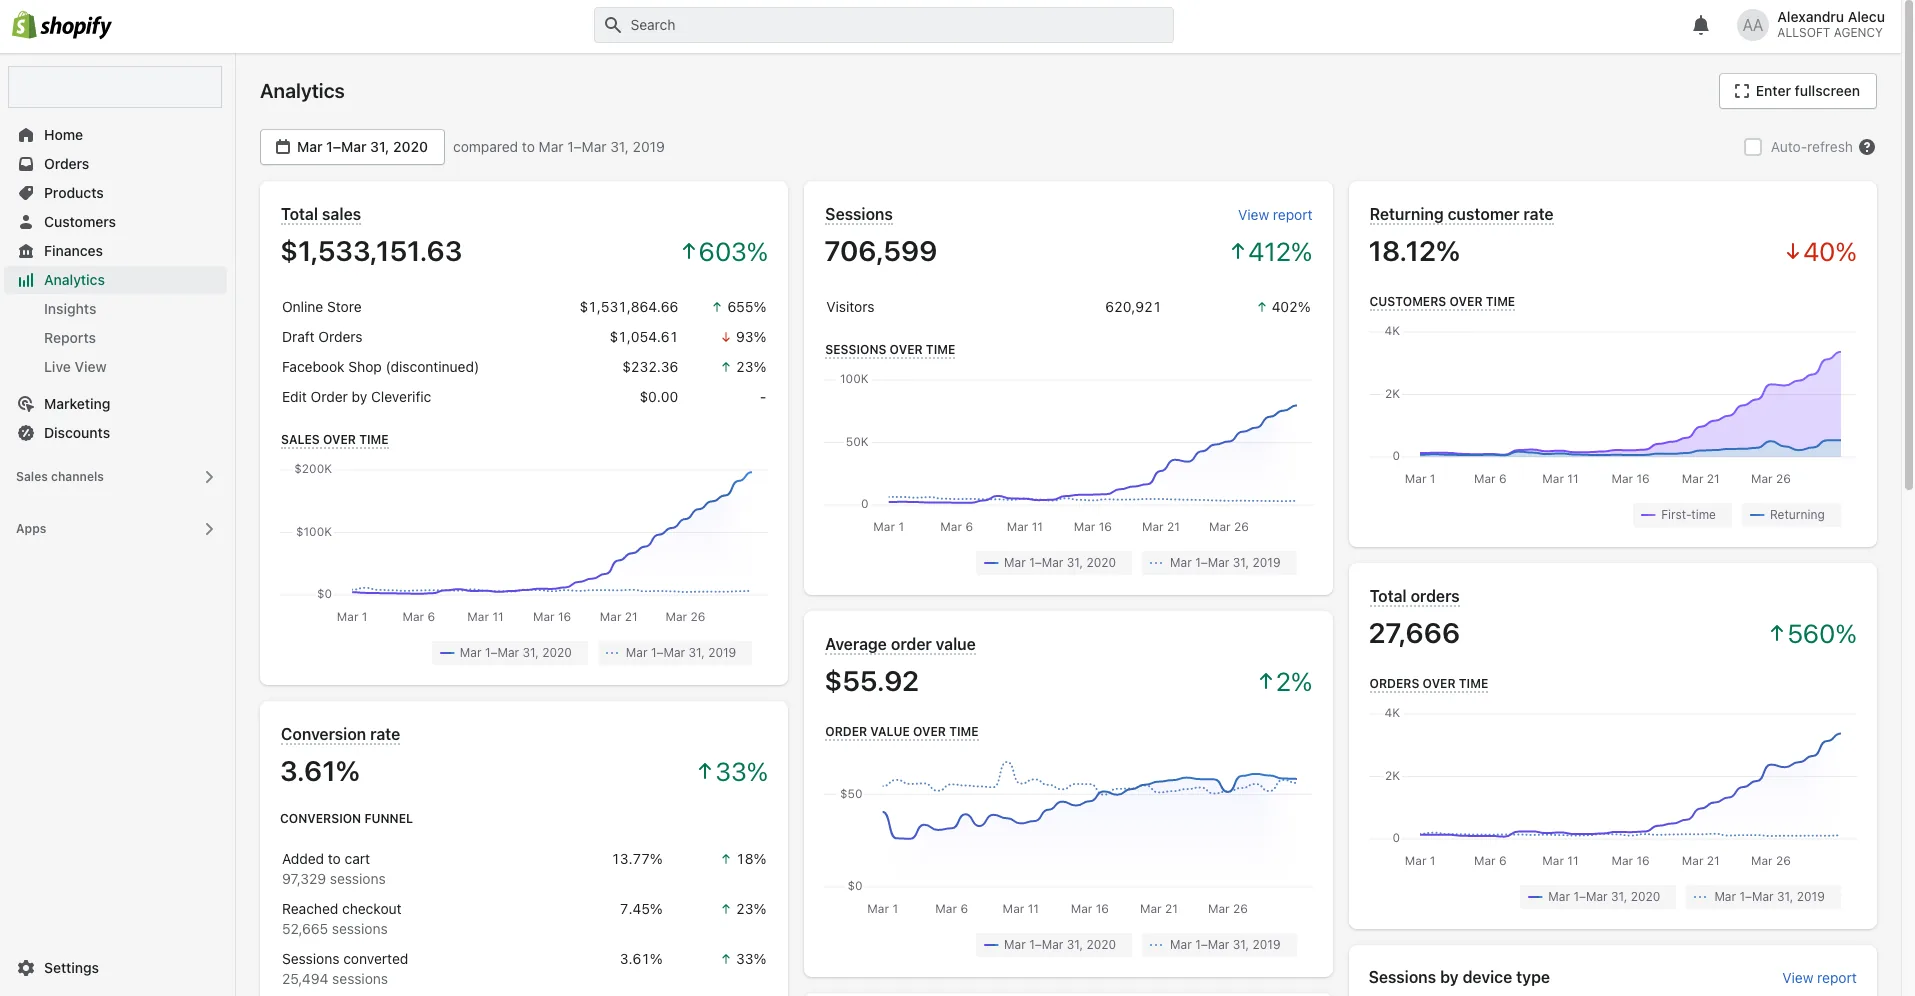Viewport: 1915px width, 996px height.
Task: Click the Average order value heading
Action: (900, 644)
